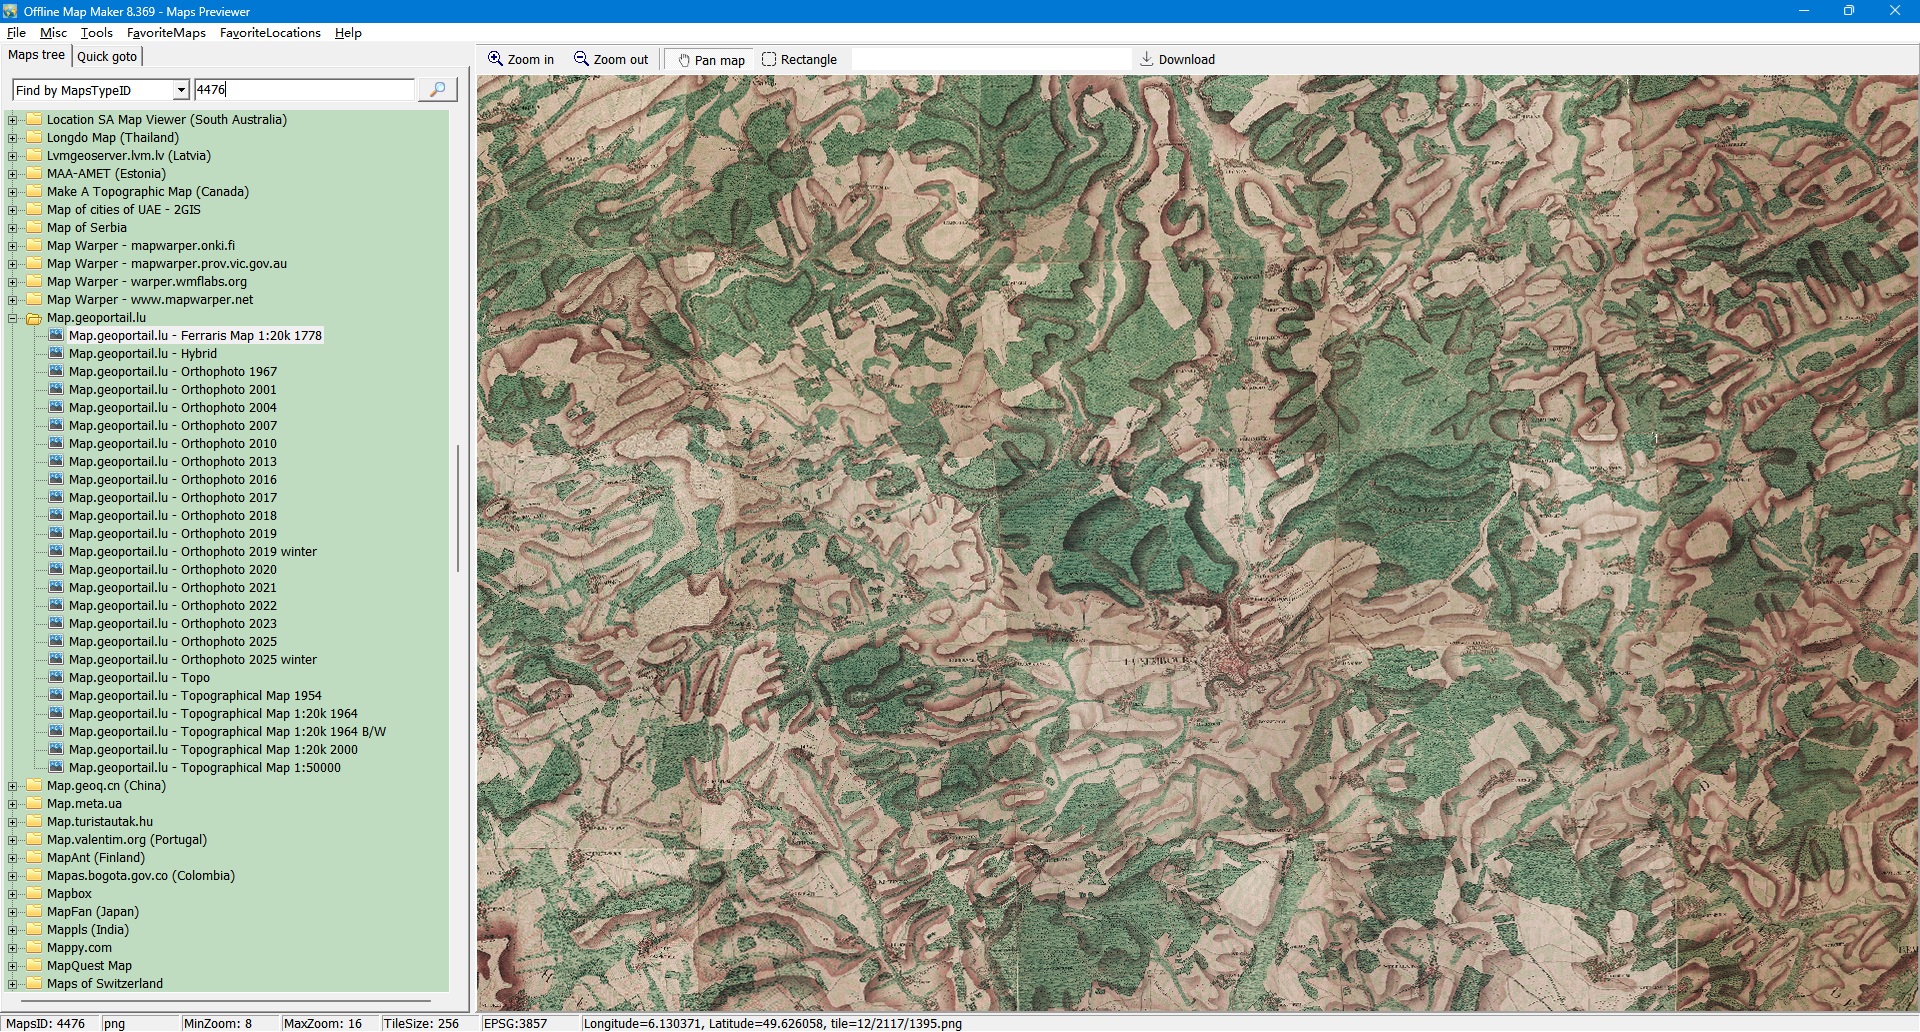Image resolution: width=1920 pixels, height=1032 pixels.
Task: Select Map.geoportail.lu Hybrid entry
Action: pos(142,354)
